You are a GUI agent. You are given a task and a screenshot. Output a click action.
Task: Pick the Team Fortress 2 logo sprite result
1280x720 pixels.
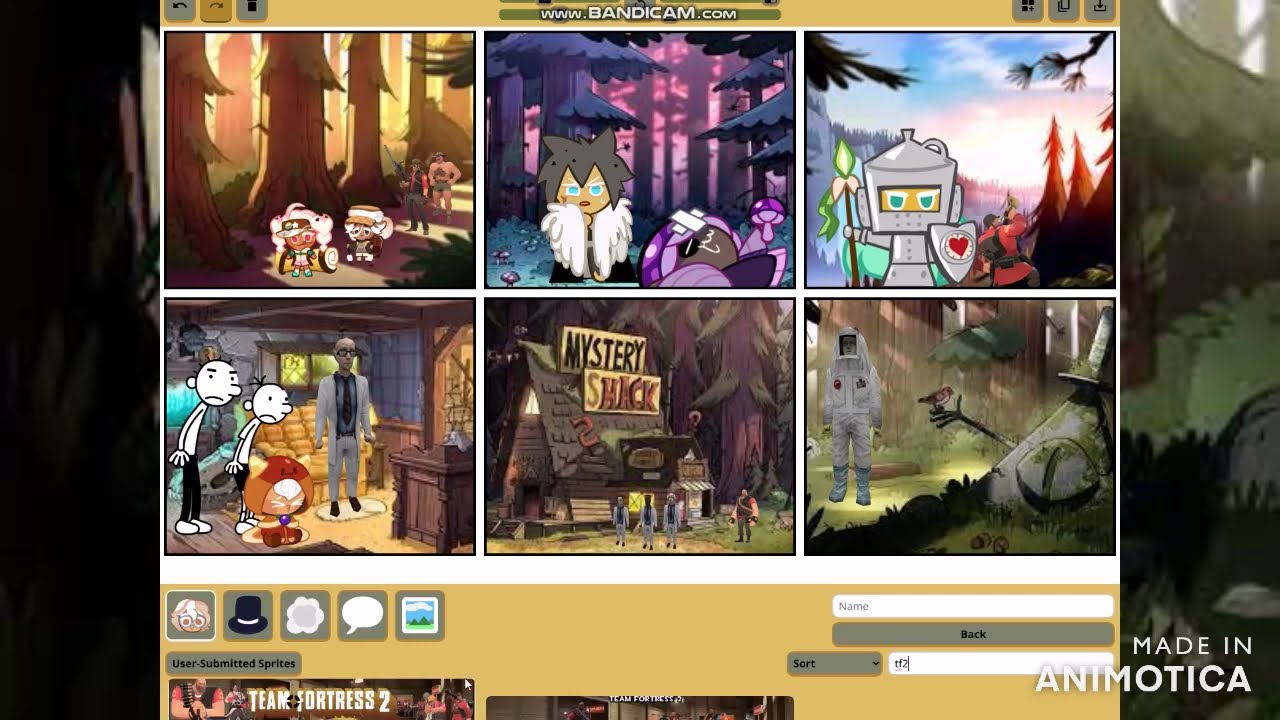point(321,700)
